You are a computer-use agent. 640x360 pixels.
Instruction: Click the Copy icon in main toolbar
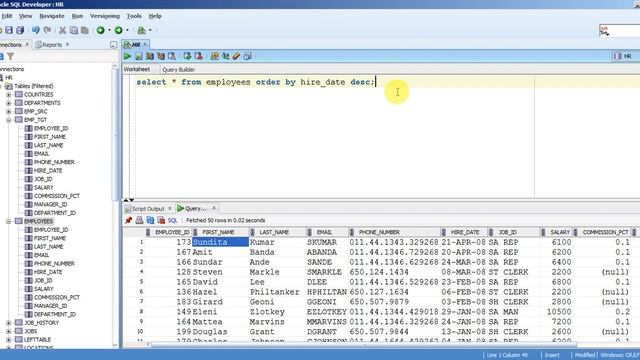(74, 30)
